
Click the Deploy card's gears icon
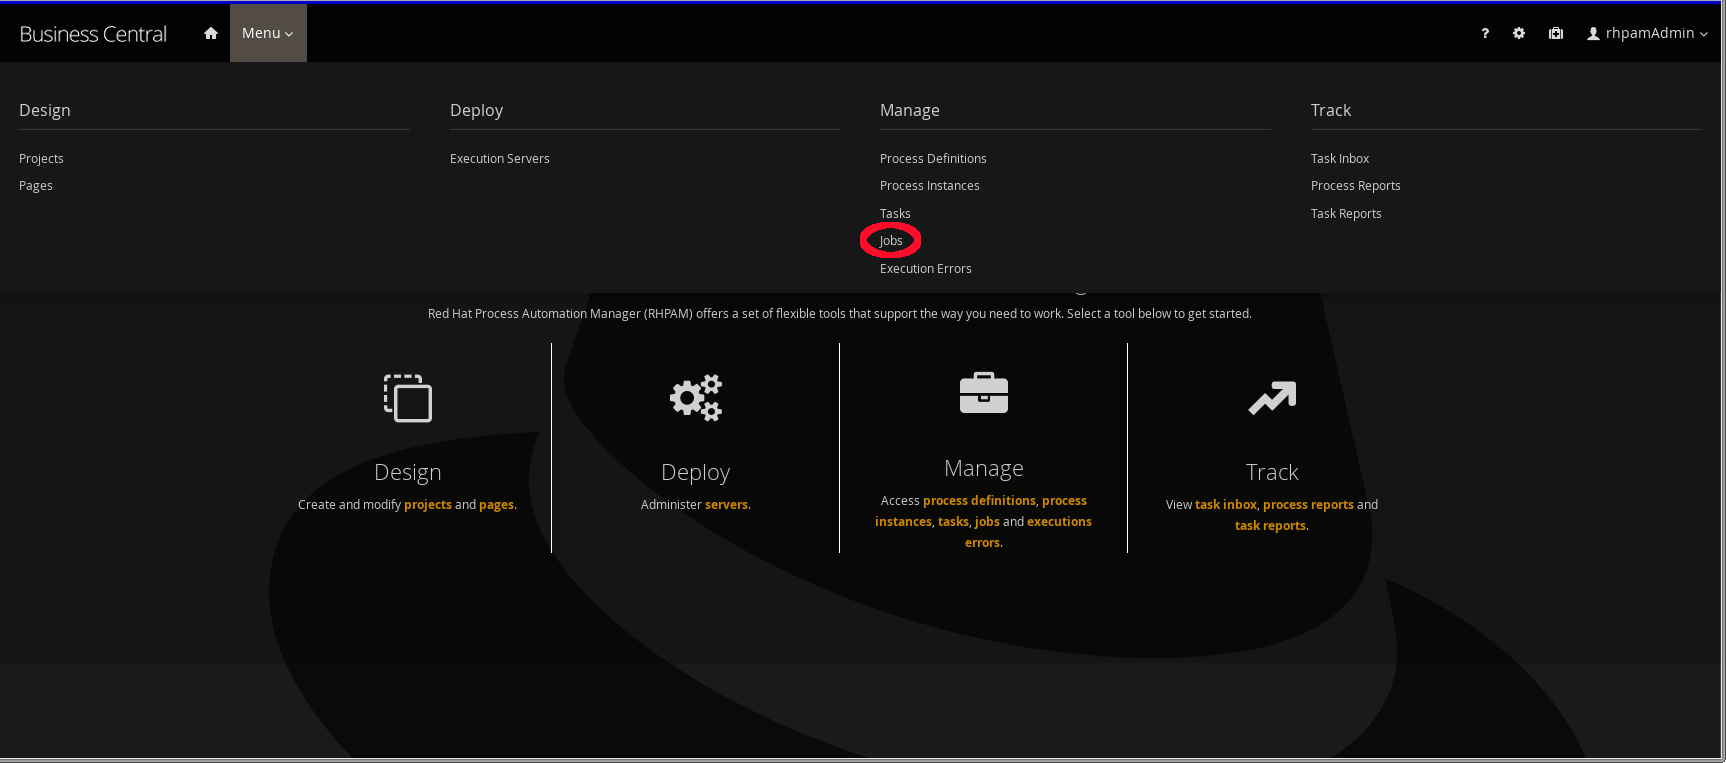pyautogui.click(x=696, y=398)
